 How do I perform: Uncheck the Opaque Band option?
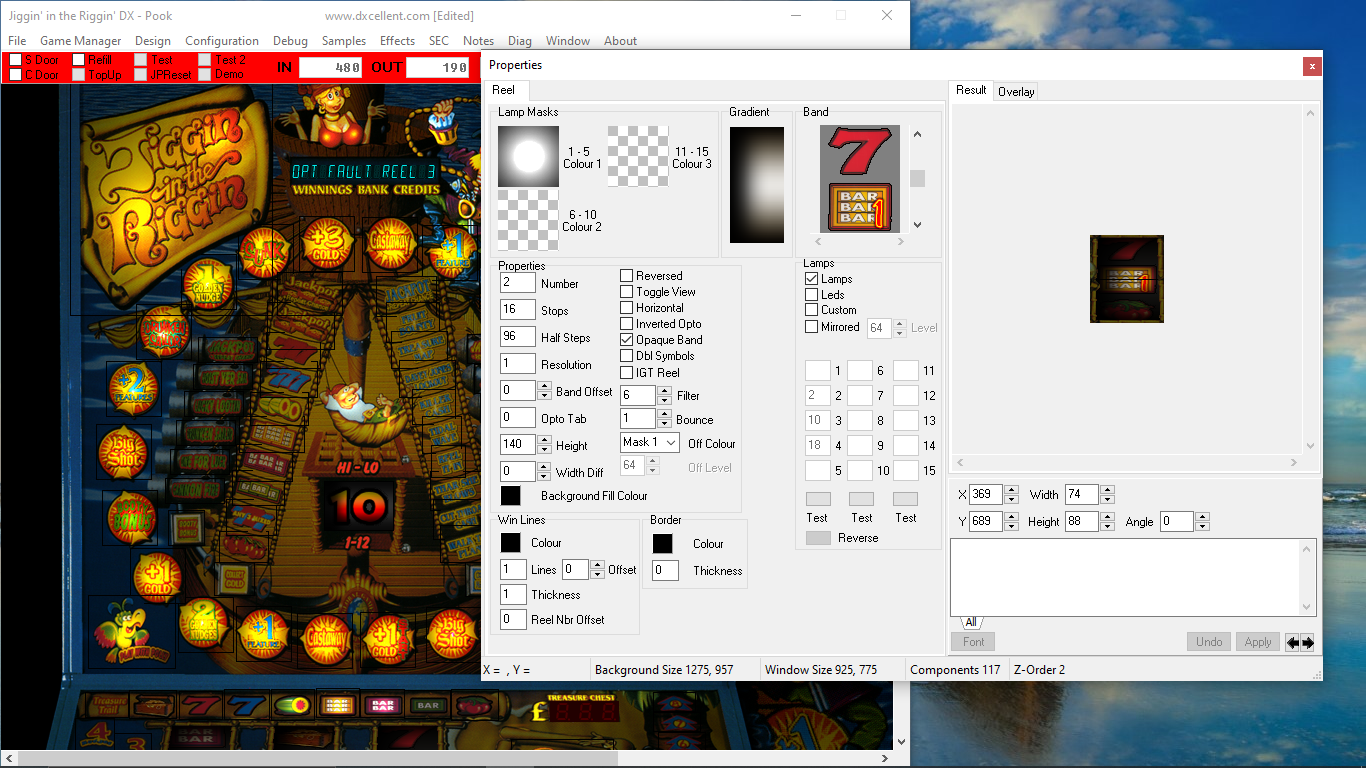(627, 340)
